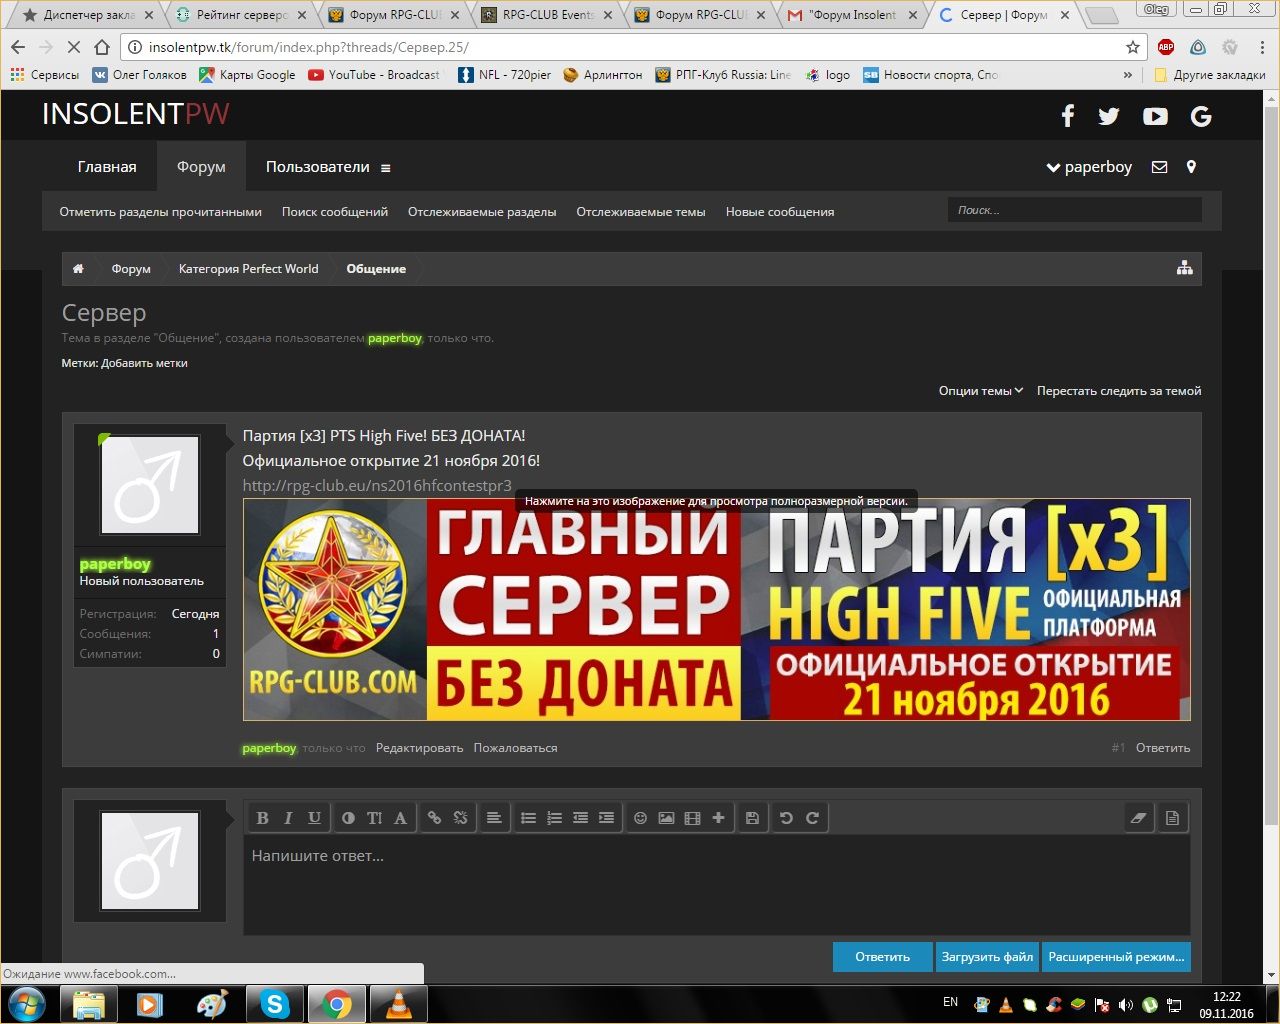This screenshot has height=1024, width=1280.
Task: Open paperboy's avatar in the post
Action: pyautogui.click(x=150, y=484)
